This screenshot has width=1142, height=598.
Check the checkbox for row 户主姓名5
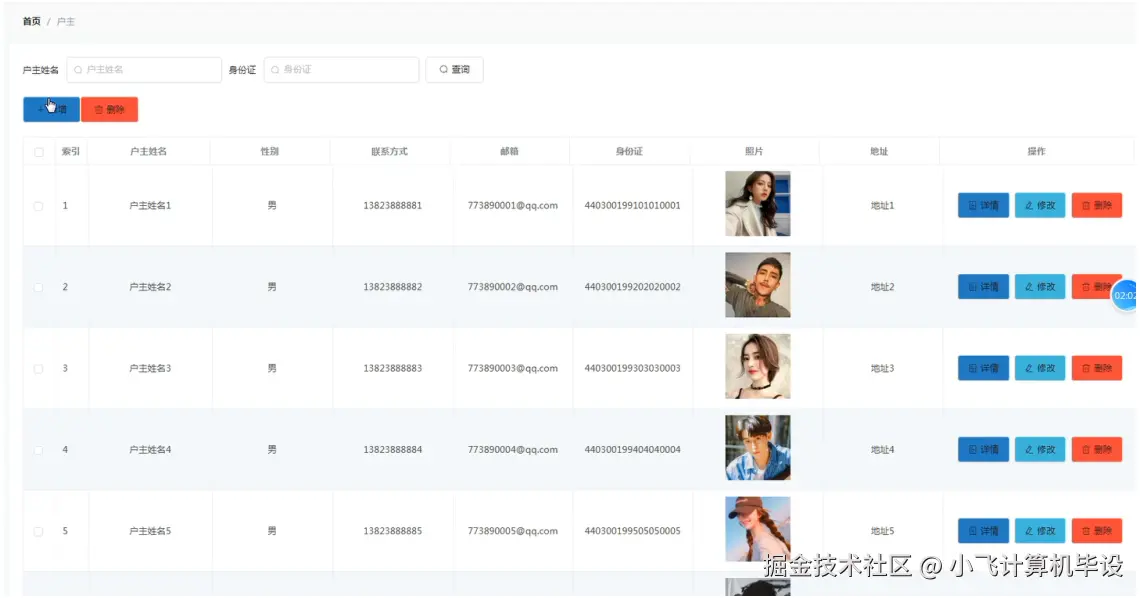pyautogui.click(x=39, y=532)
